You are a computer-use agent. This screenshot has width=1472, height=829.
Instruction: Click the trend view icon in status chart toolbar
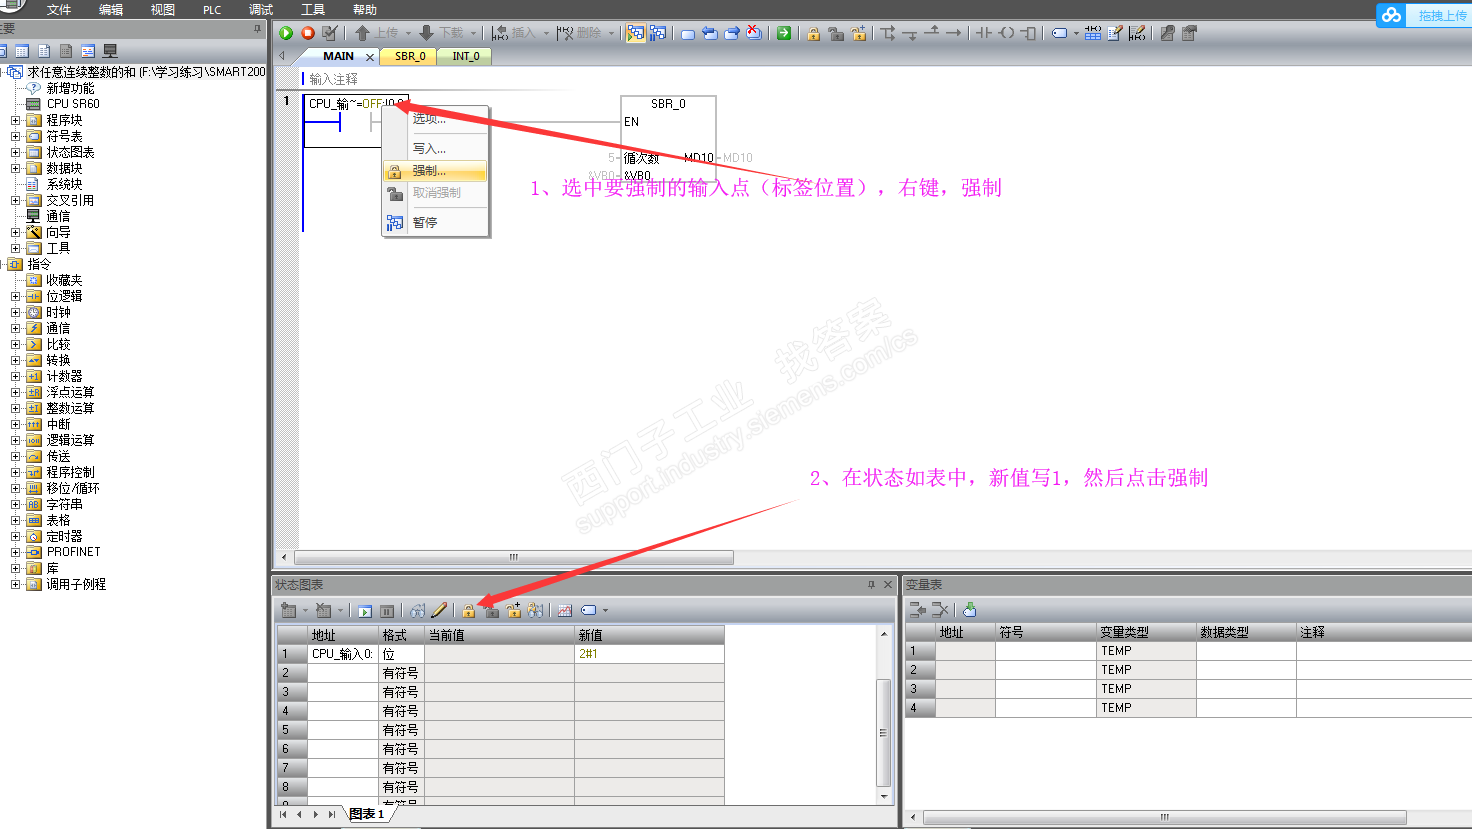(565, 610)
